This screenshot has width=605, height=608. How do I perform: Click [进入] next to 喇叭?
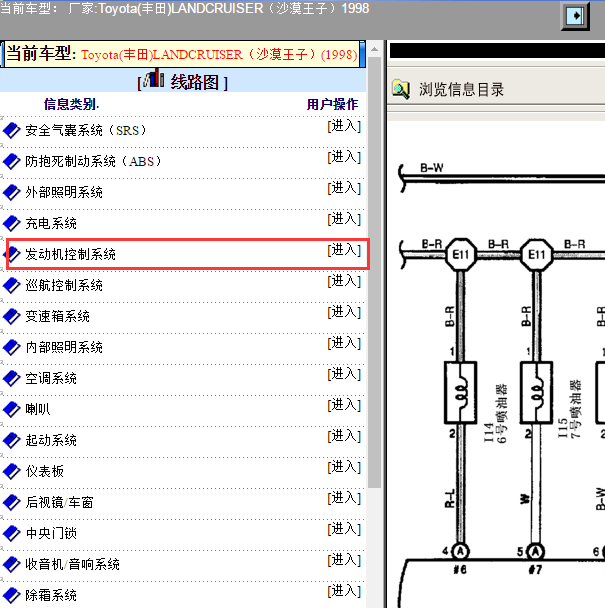344,405
